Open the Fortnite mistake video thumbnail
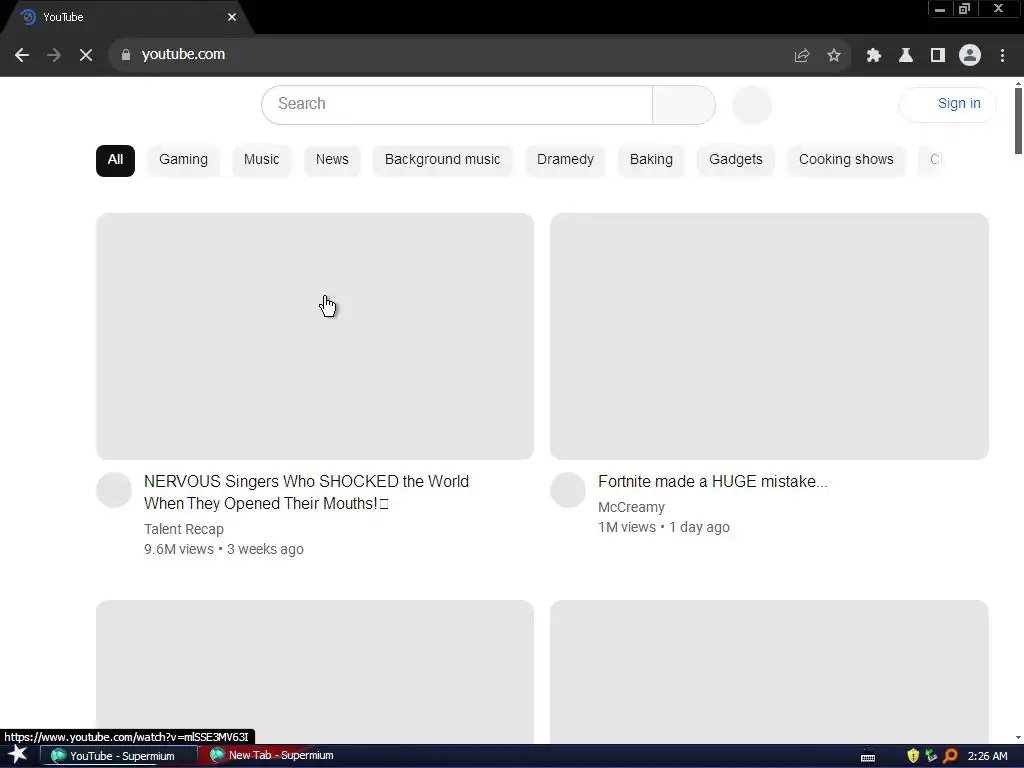Screen dimensions: 1024x768 [x=769, y=336]
